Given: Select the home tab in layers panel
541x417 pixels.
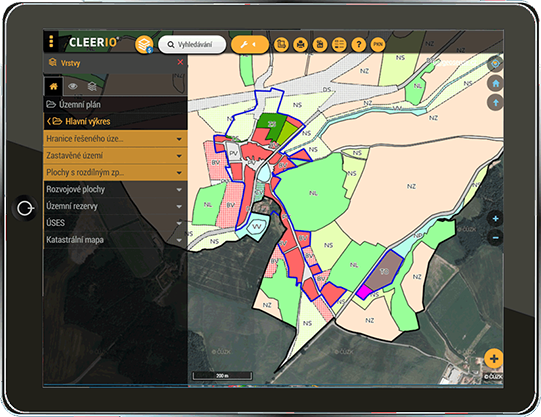Looking at the screenshot, I should (x=53, y=86).
